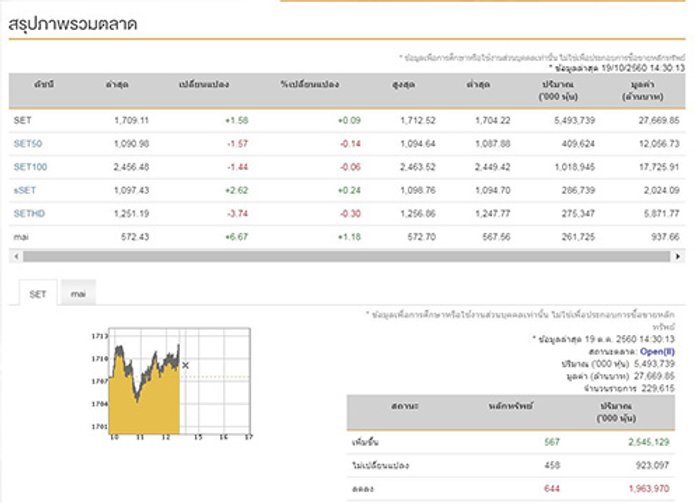This screenshot has width=700, height=504.
Task: Select transaction count 229,615
Action: [658, 388]
